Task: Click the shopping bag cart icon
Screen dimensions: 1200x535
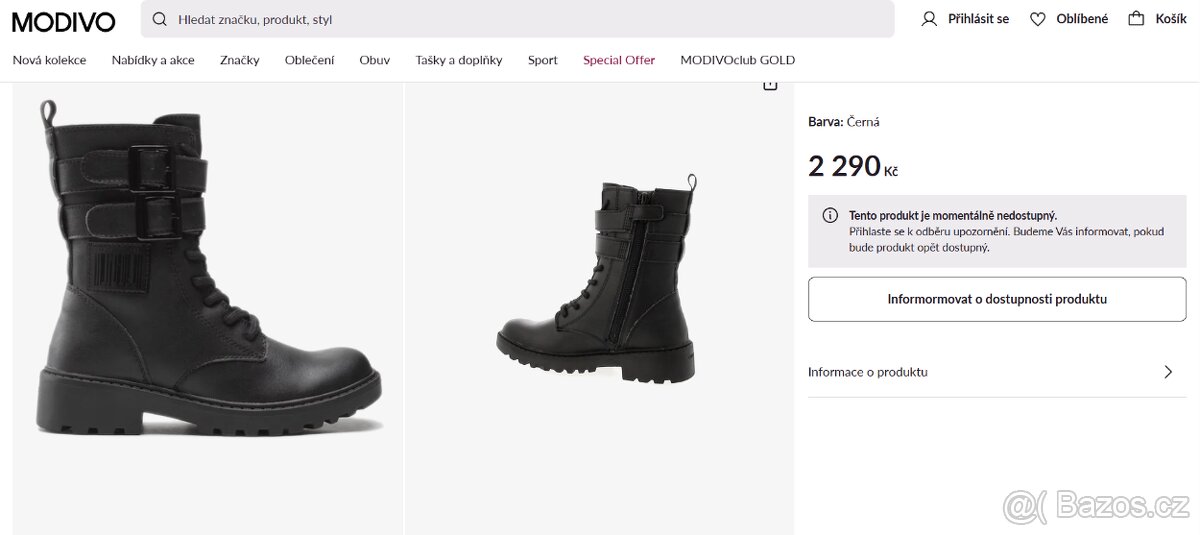Action: point(1136,19)
